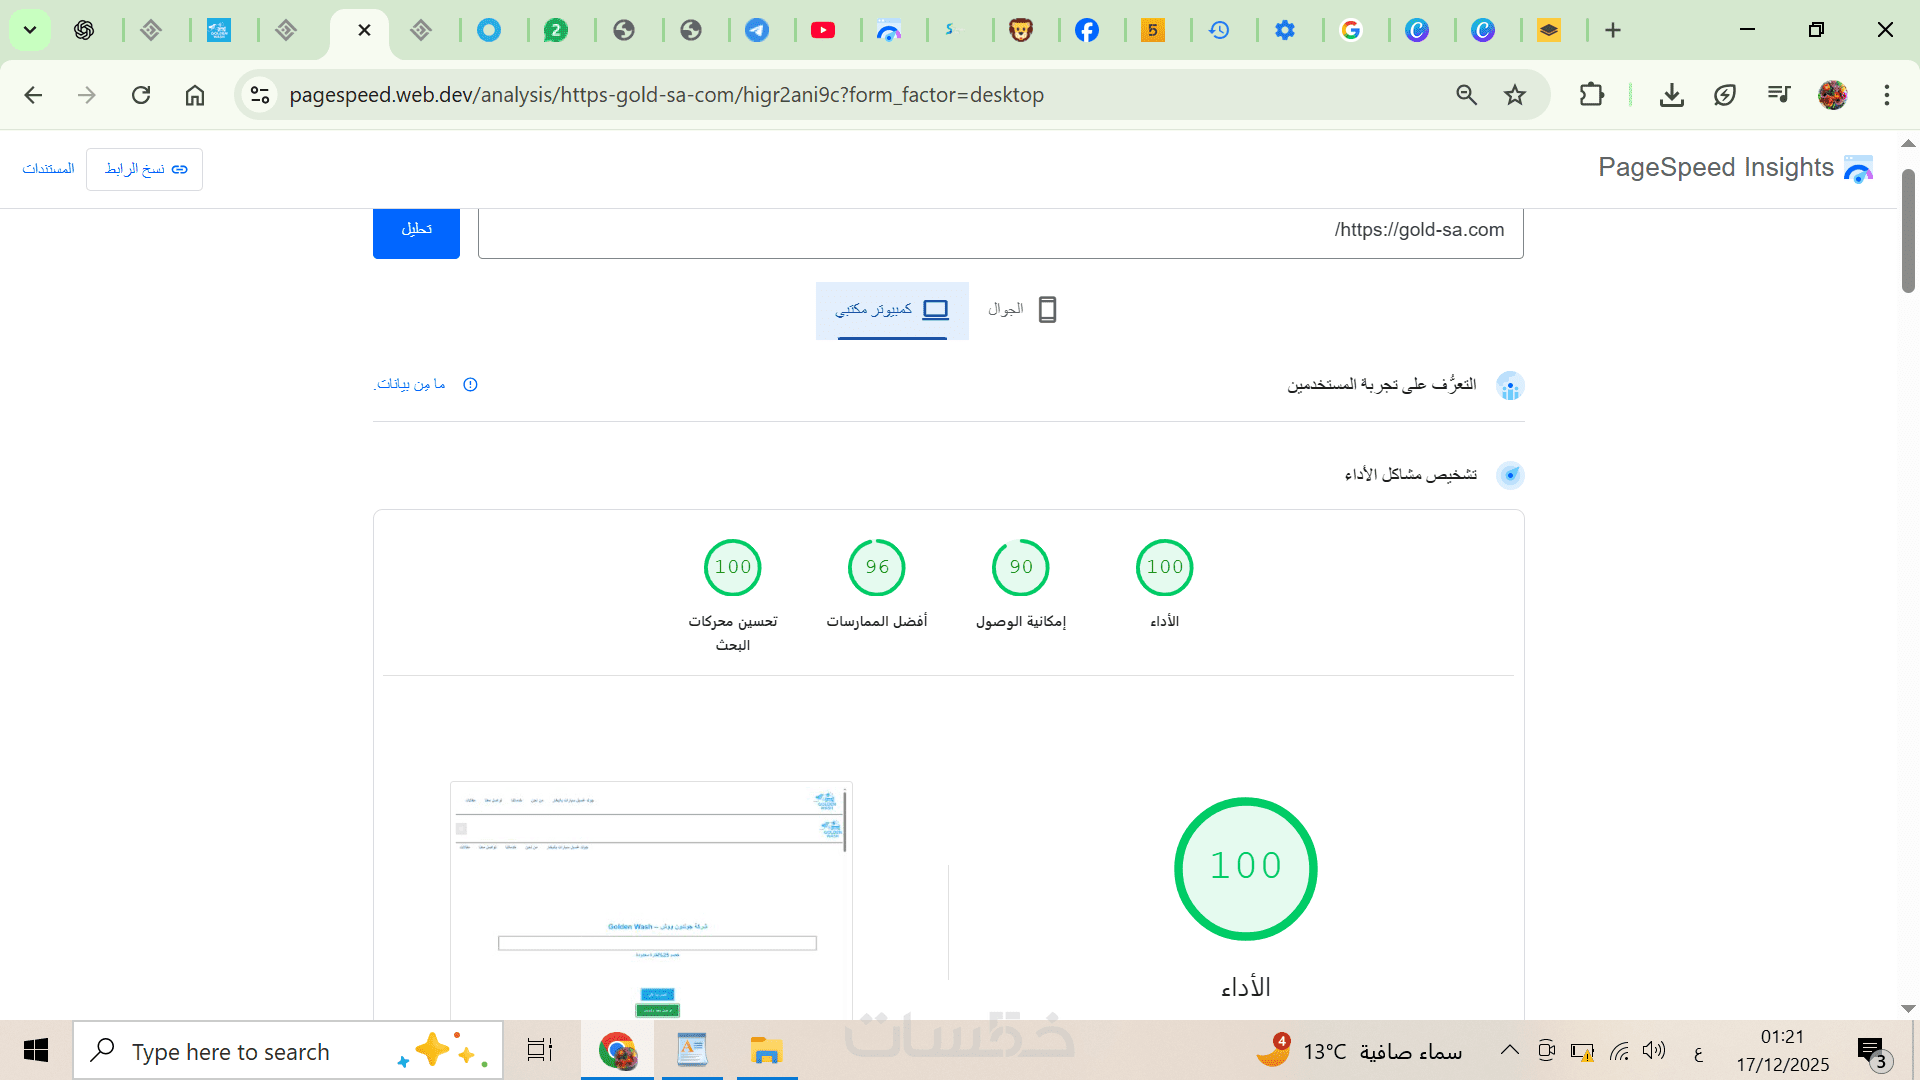This screenshot has height=1080, width=1920.
Task: Open the three-dot Chrome menu
Action: coord(1886,95)
